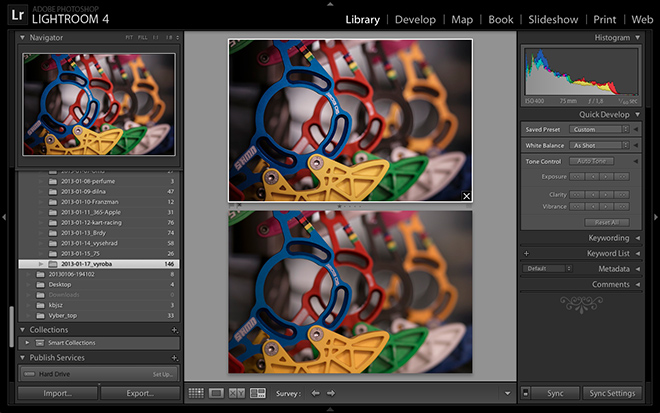This screenshot has width=660, height=413.
Task: Expand the Comments panel
Action: point(638,285)
